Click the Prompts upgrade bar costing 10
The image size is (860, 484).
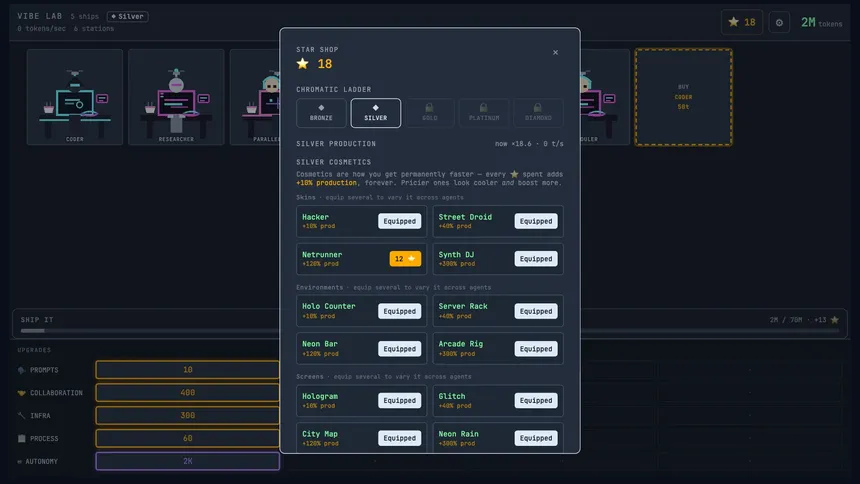click(x=188, y=370)
